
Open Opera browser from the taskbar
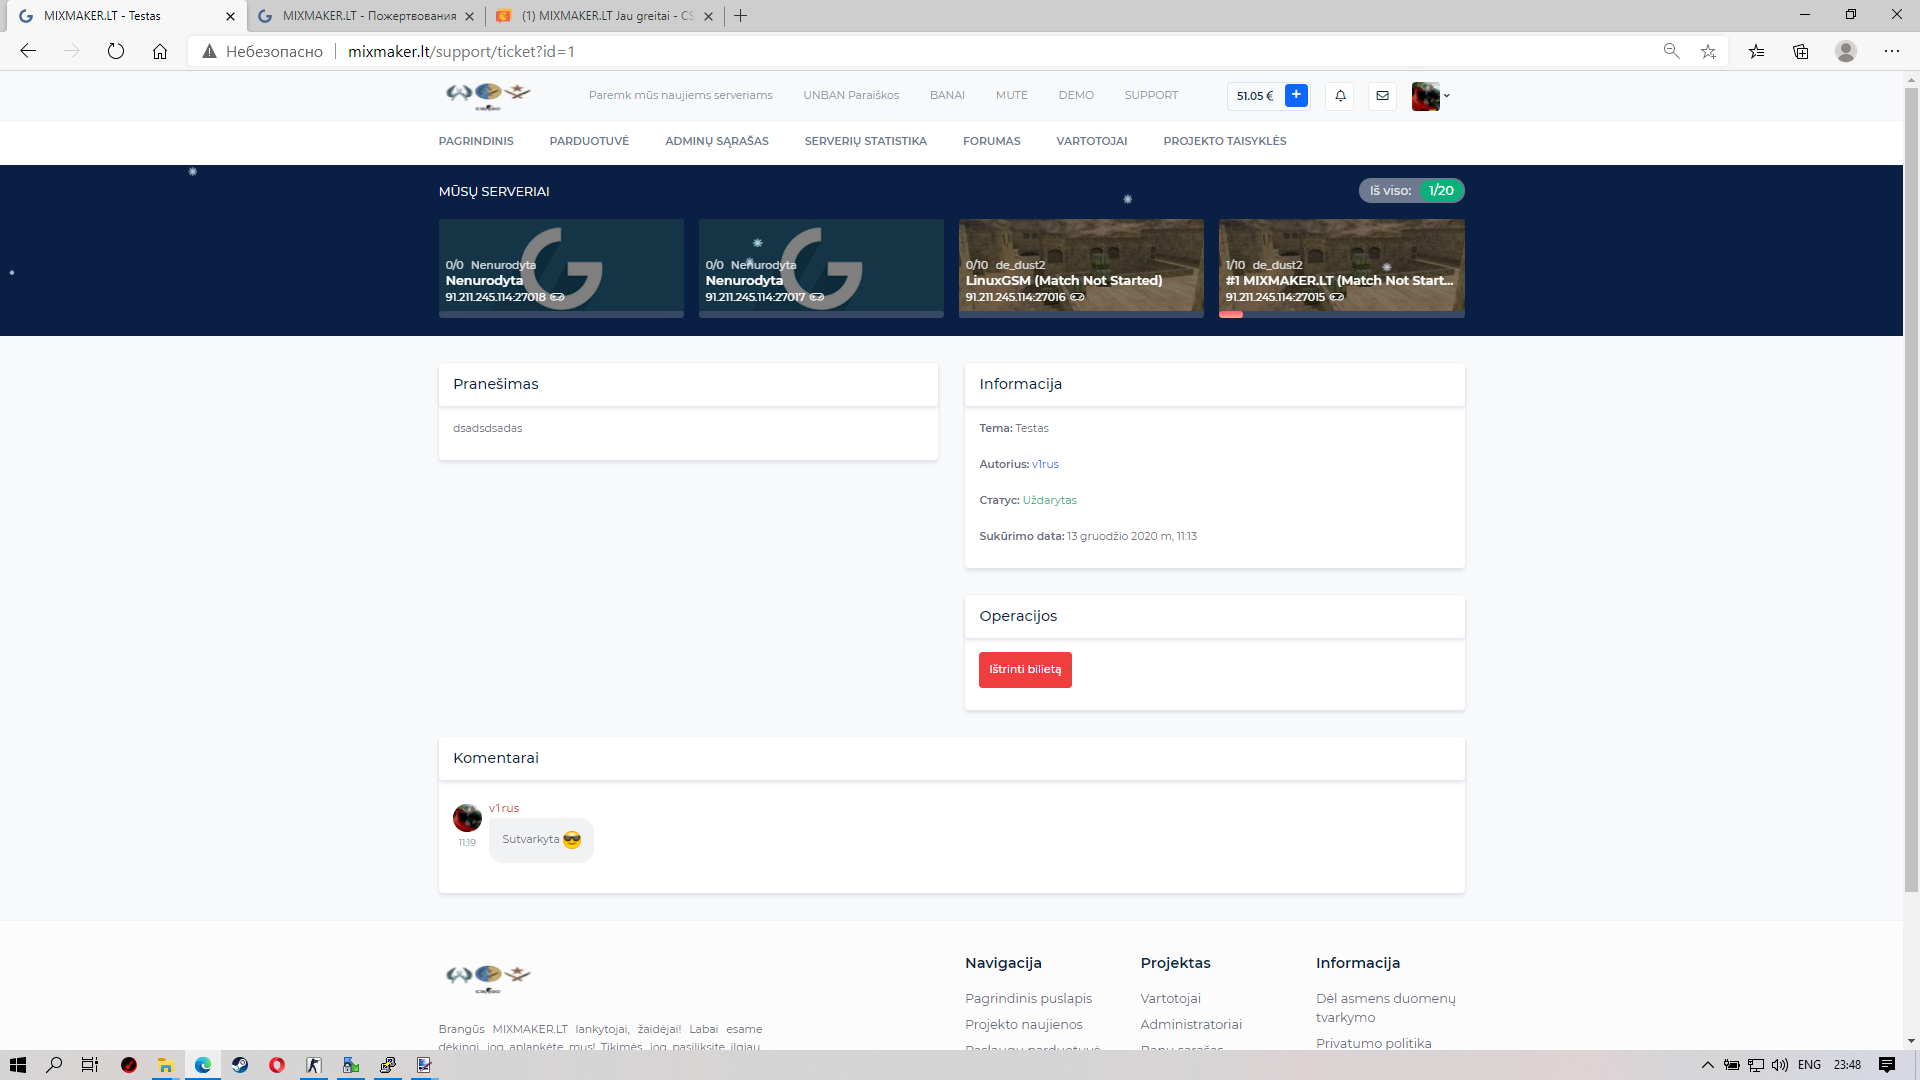coord(277,1065)
